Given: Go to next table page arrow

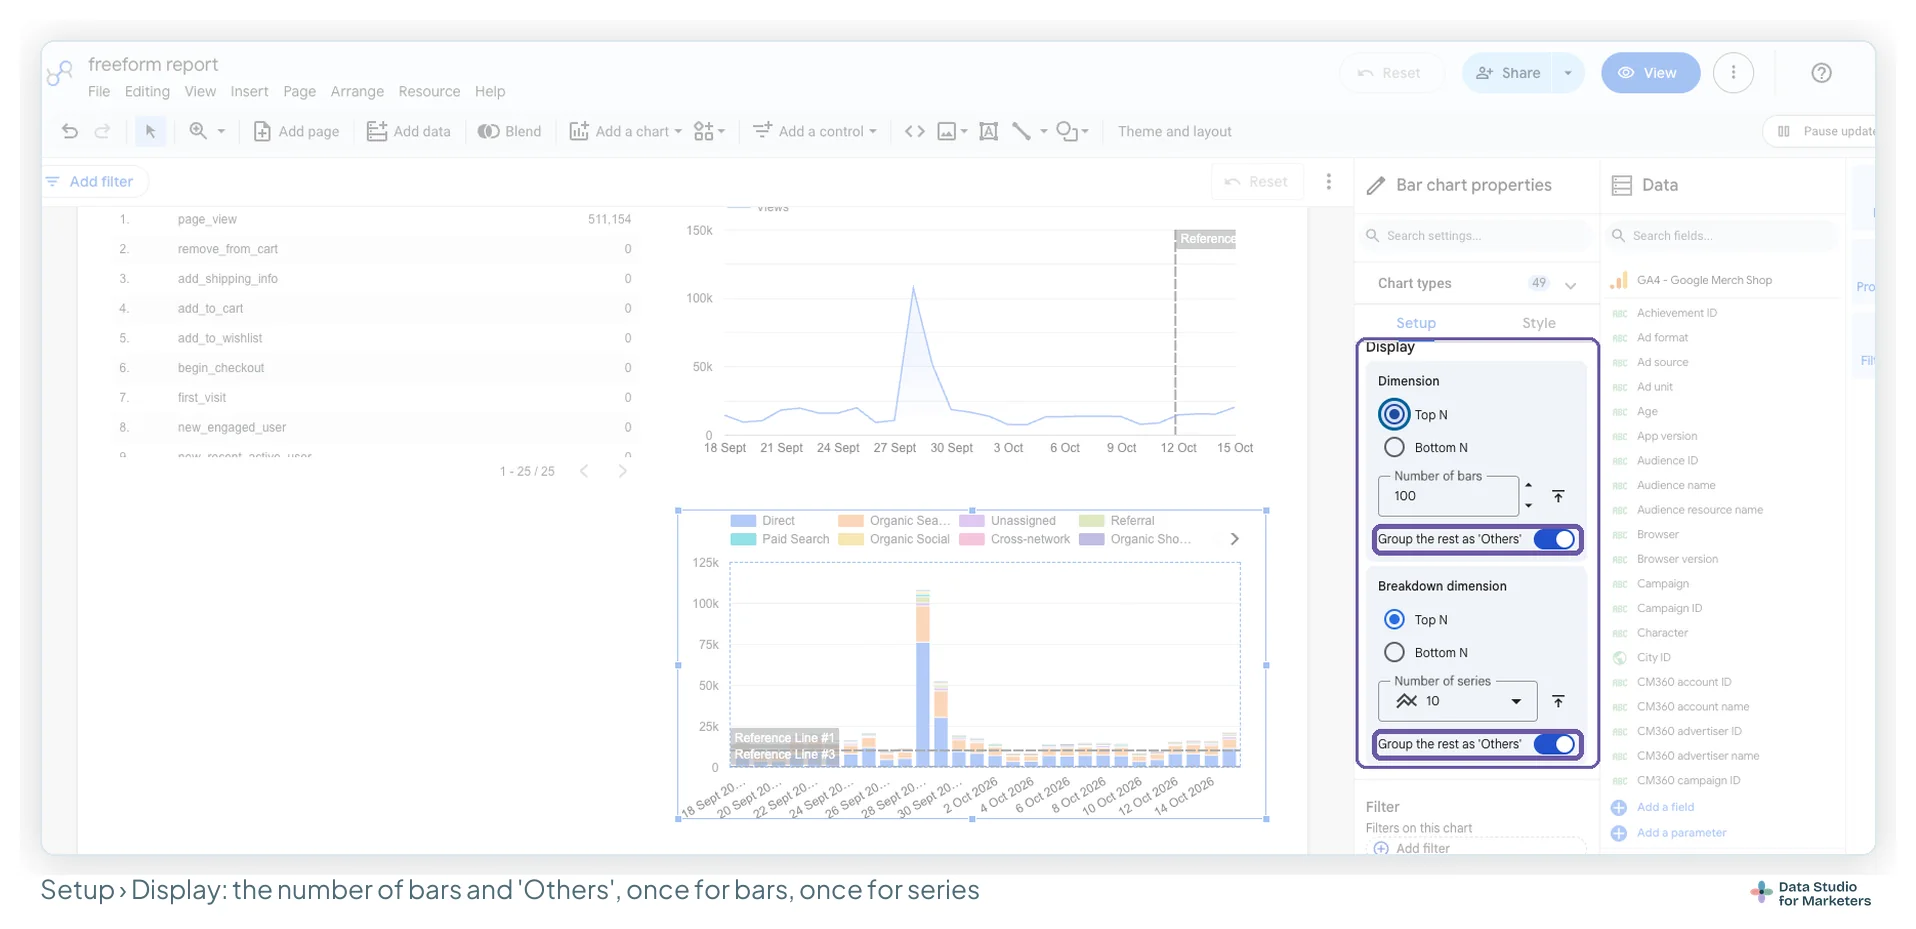Looking at the screenshot, I should [x=622, y=471].
